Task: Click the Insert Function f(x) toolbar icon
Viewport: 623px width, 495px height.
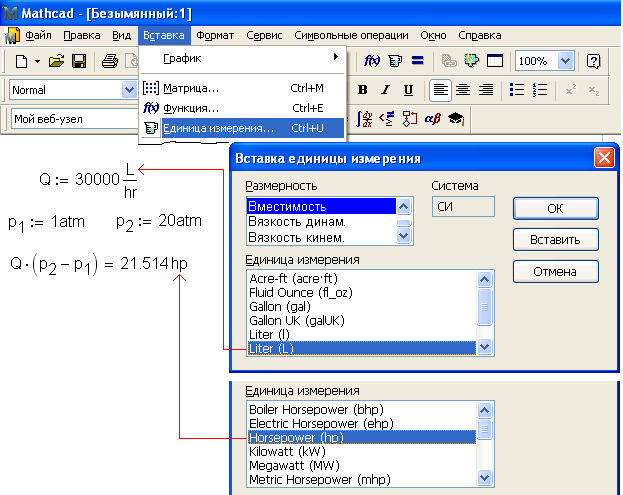Action: click(372, 61)
